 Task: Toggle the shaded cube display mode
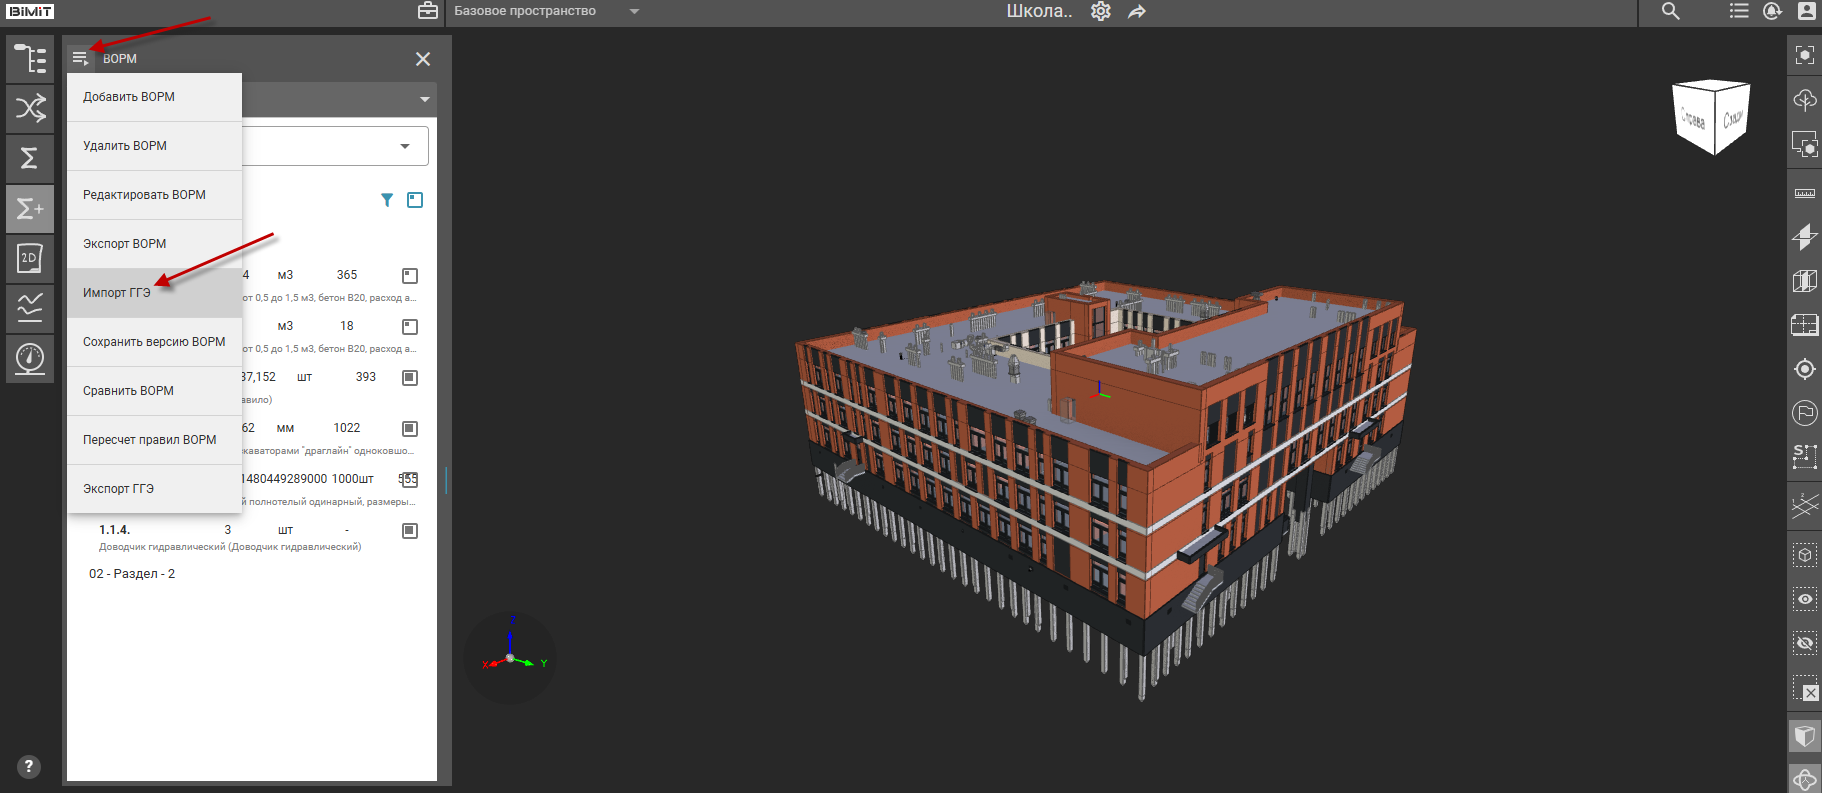tap(1805, 737)
